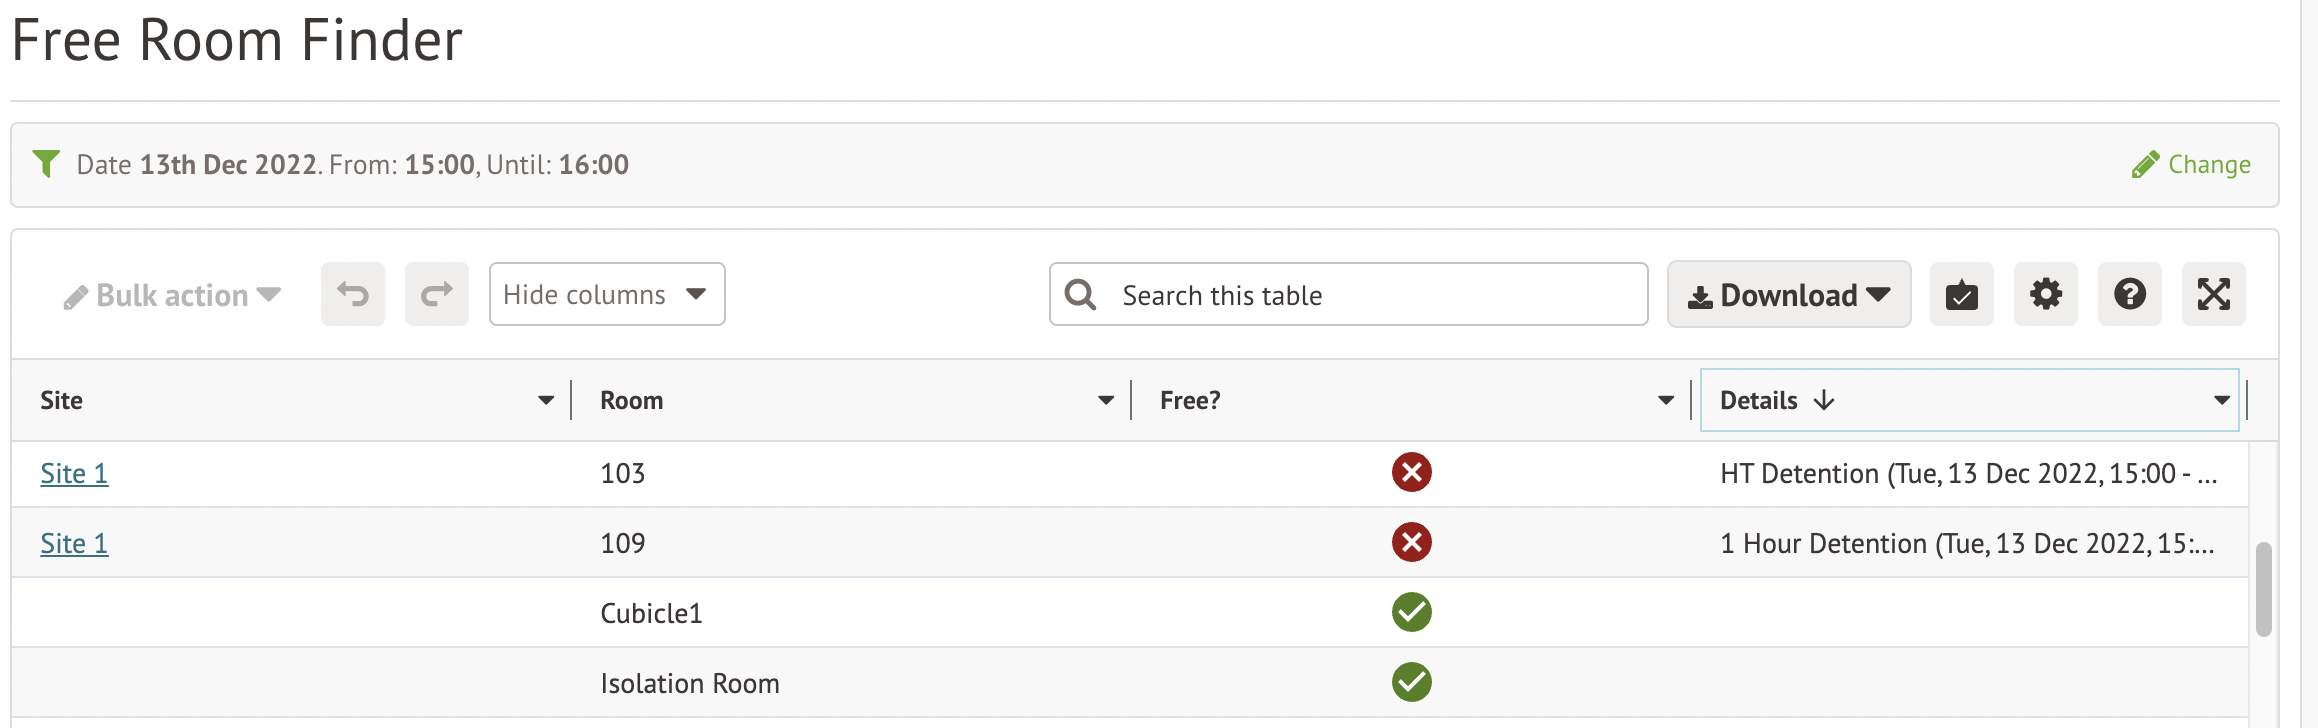Image resolution: width=2318 pixels, height=728 pixels.
Task: Click the calendar checkmark icon
Action: click(1961, 294)
